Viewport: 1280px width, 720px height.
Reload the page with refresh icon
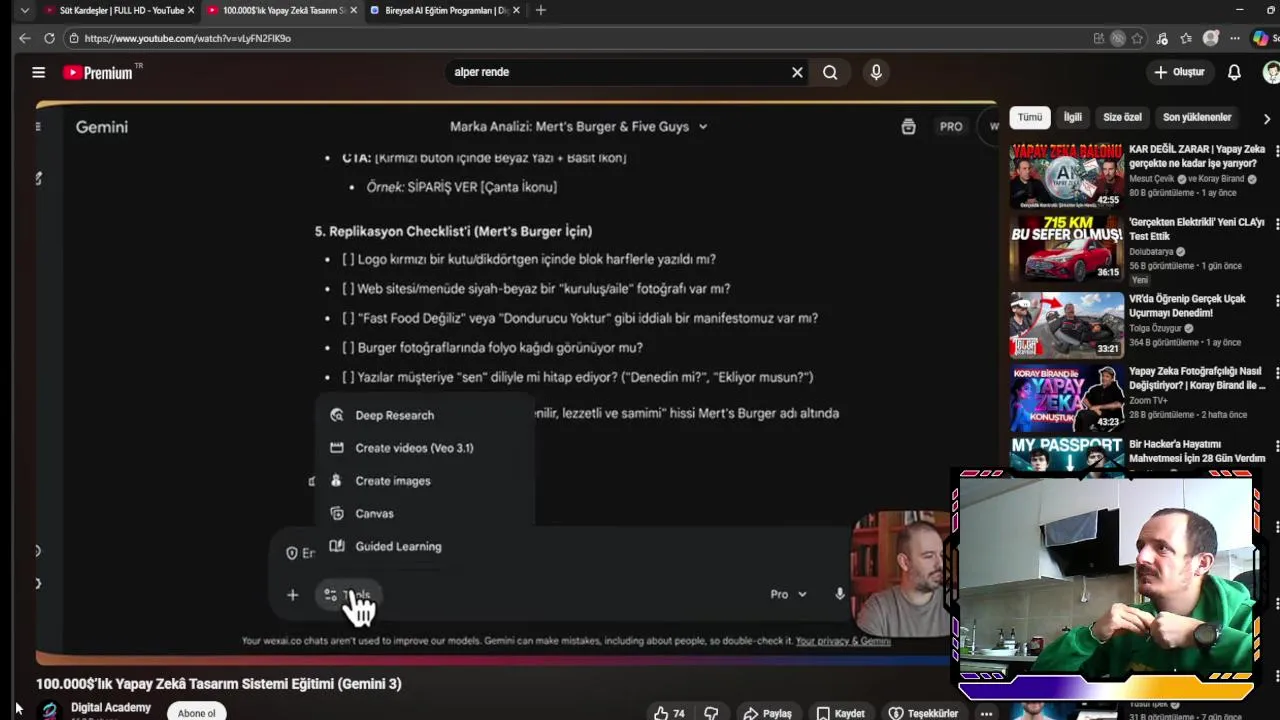49,38
